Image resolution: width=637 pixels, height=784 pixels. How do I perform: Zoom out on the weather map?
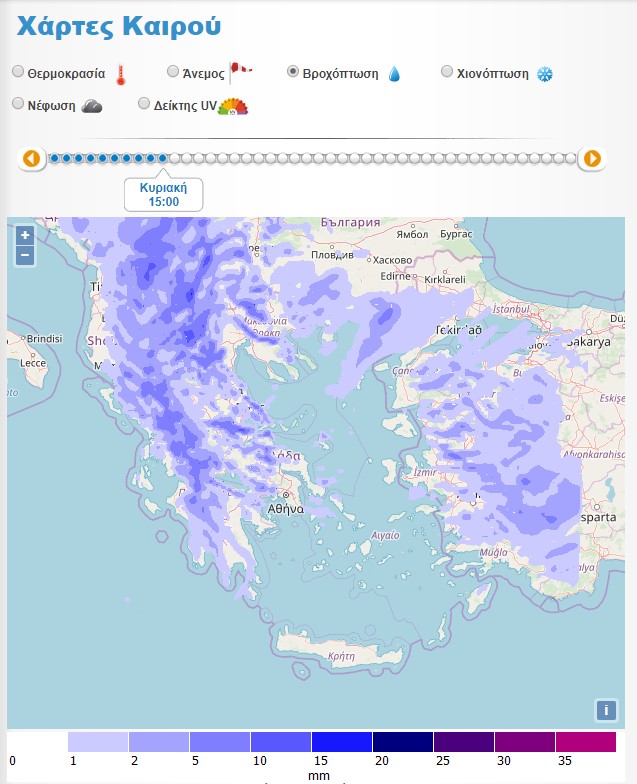[25, 256]
